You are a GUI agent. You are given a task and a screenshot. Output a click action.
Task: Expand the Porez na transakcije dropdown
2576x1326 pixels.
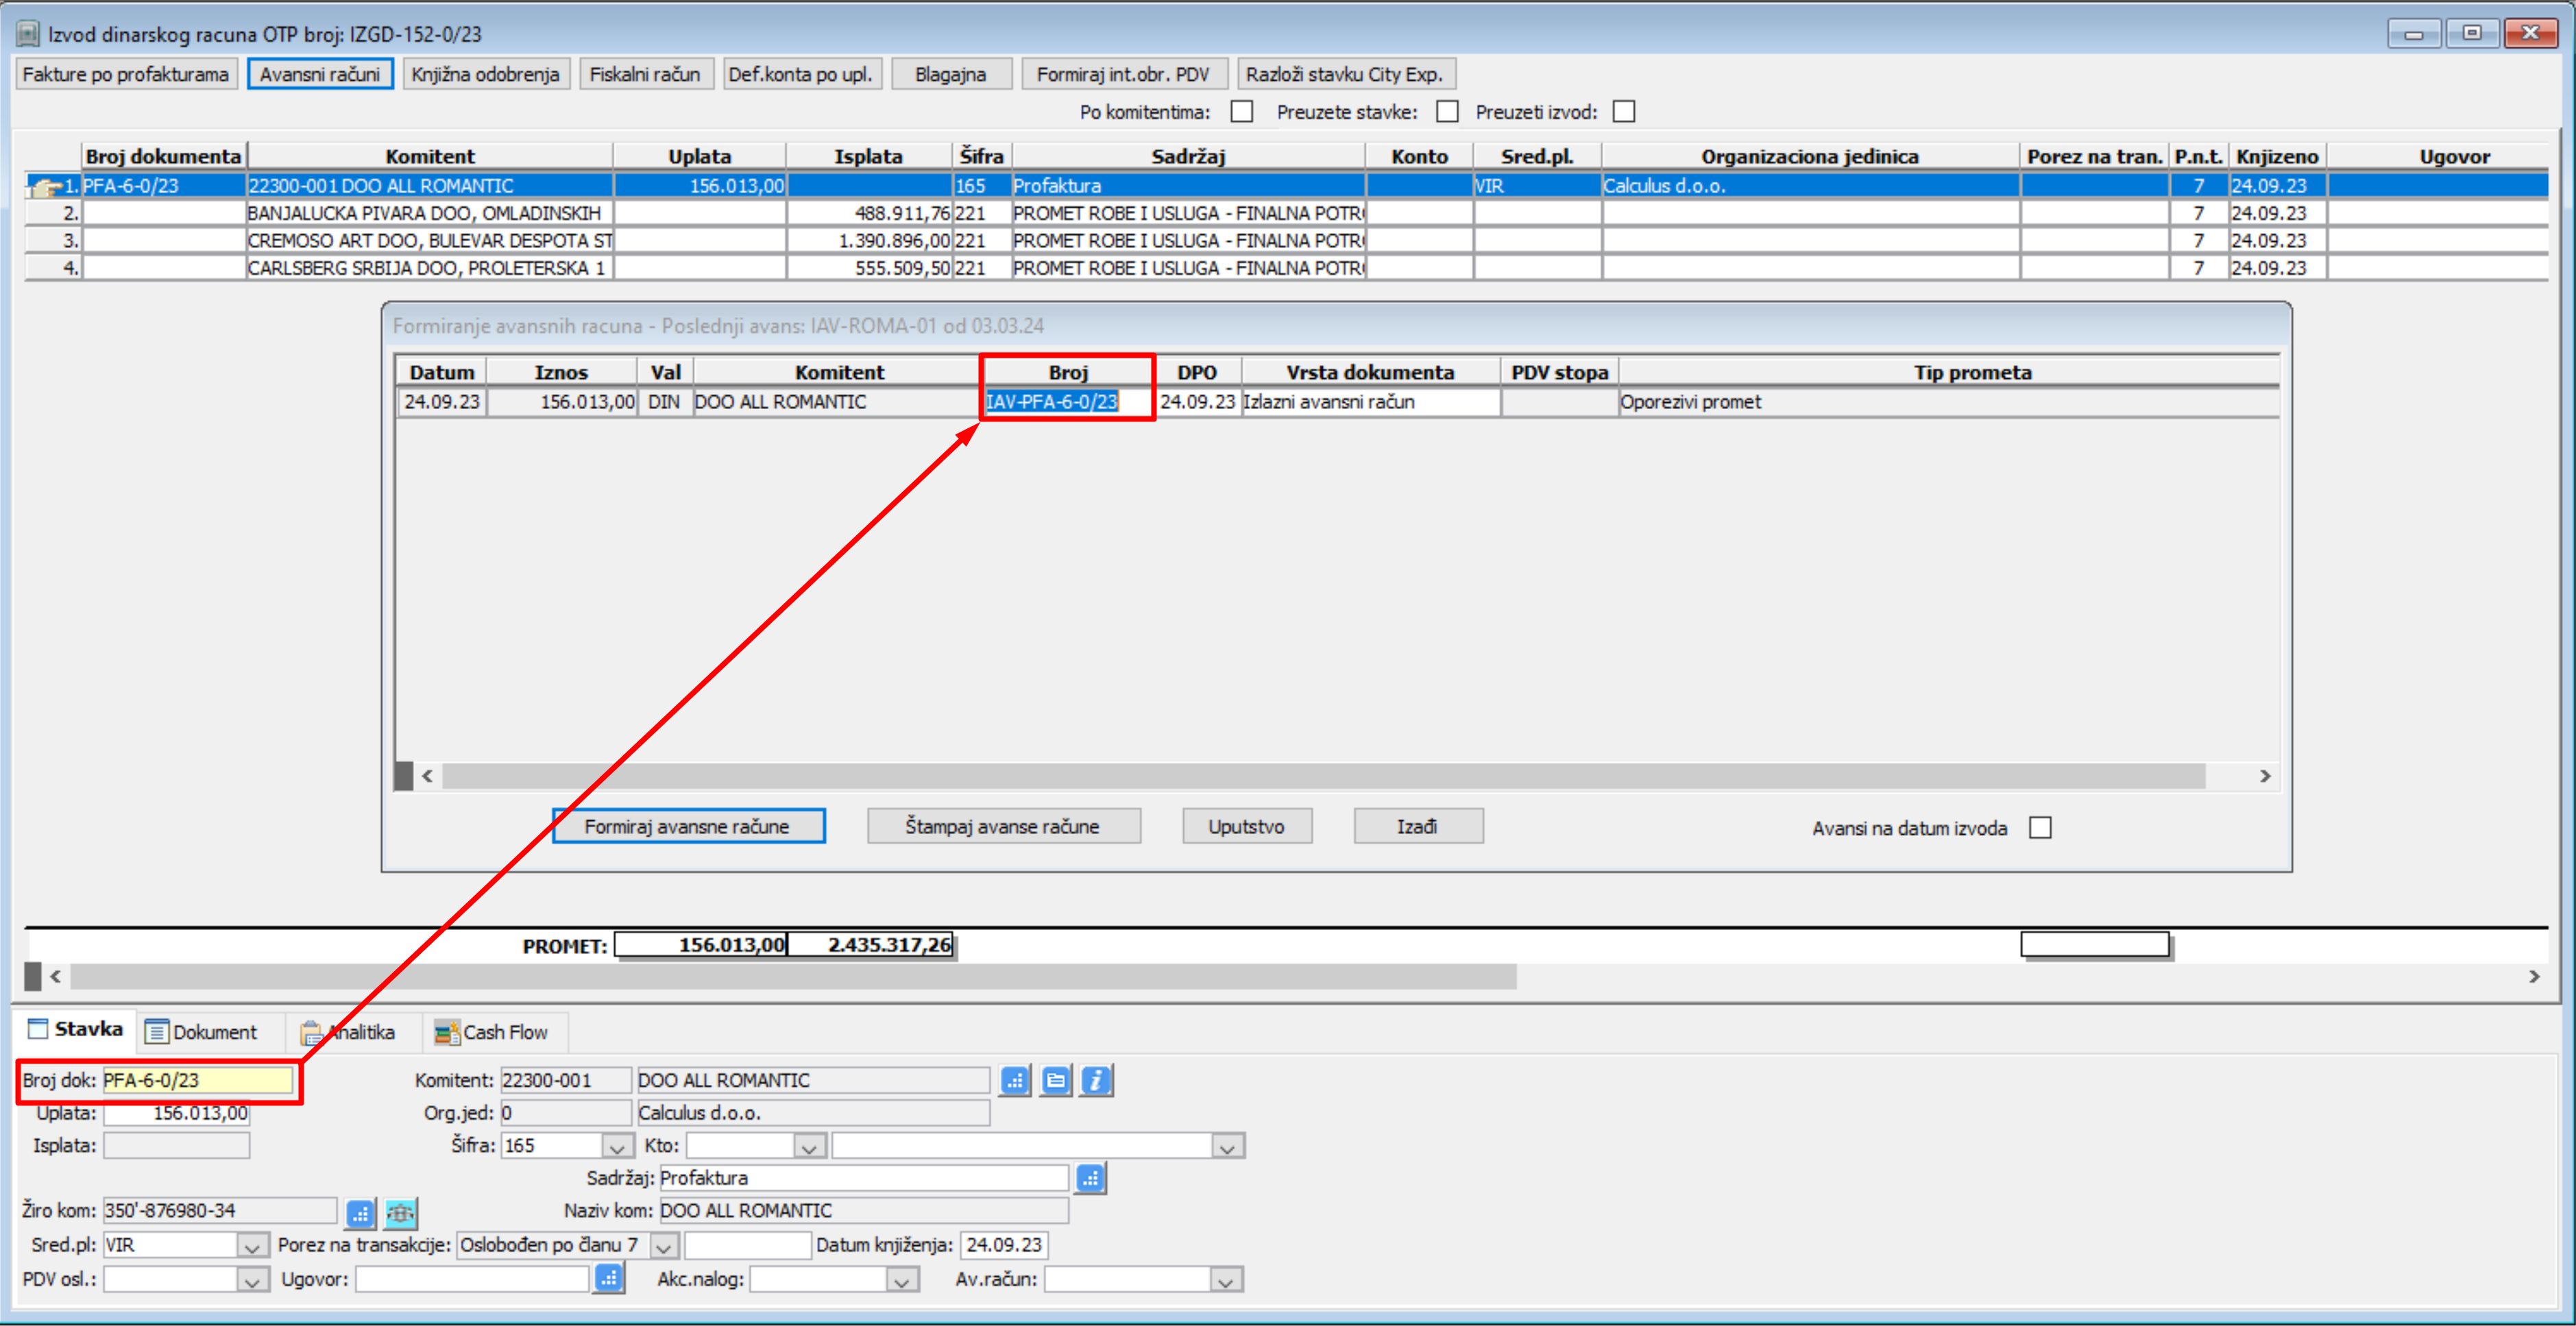point(663,1246)
